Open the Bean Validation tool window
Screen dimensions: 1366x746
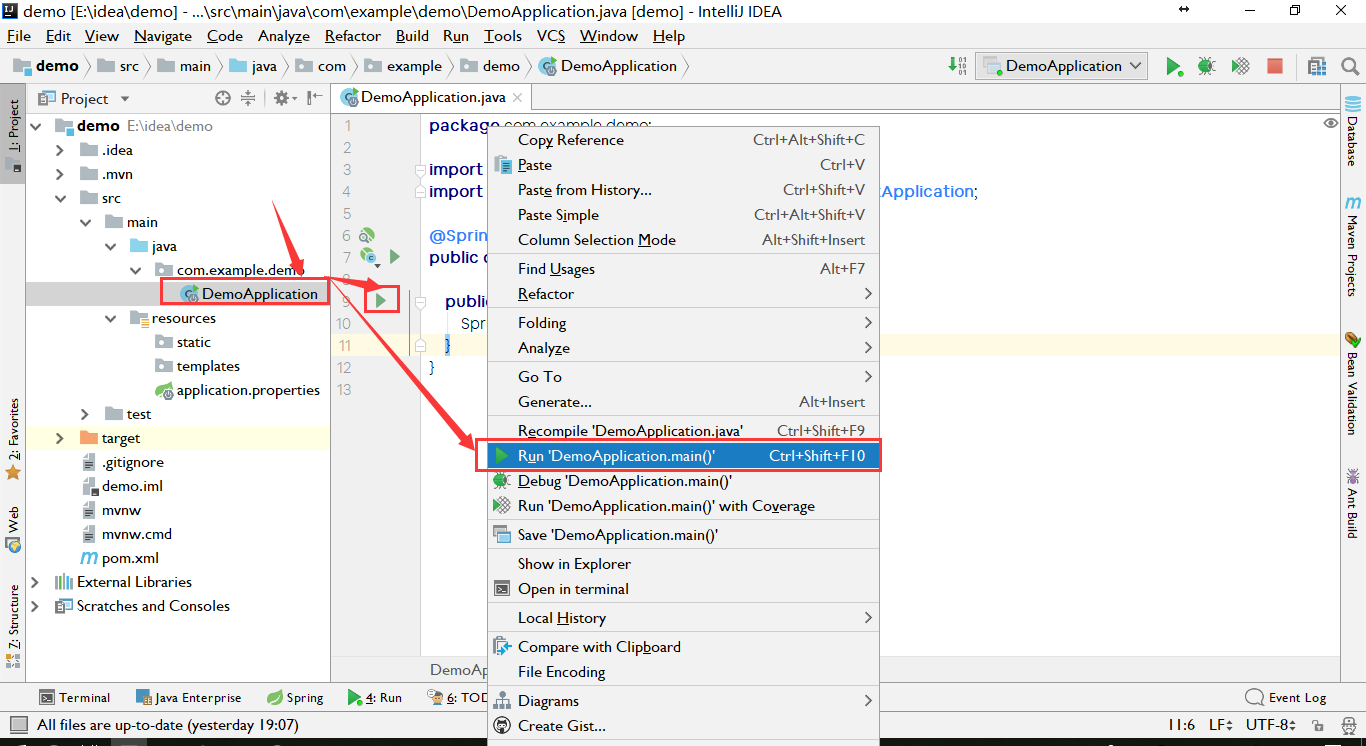[x=1353, y=383]
